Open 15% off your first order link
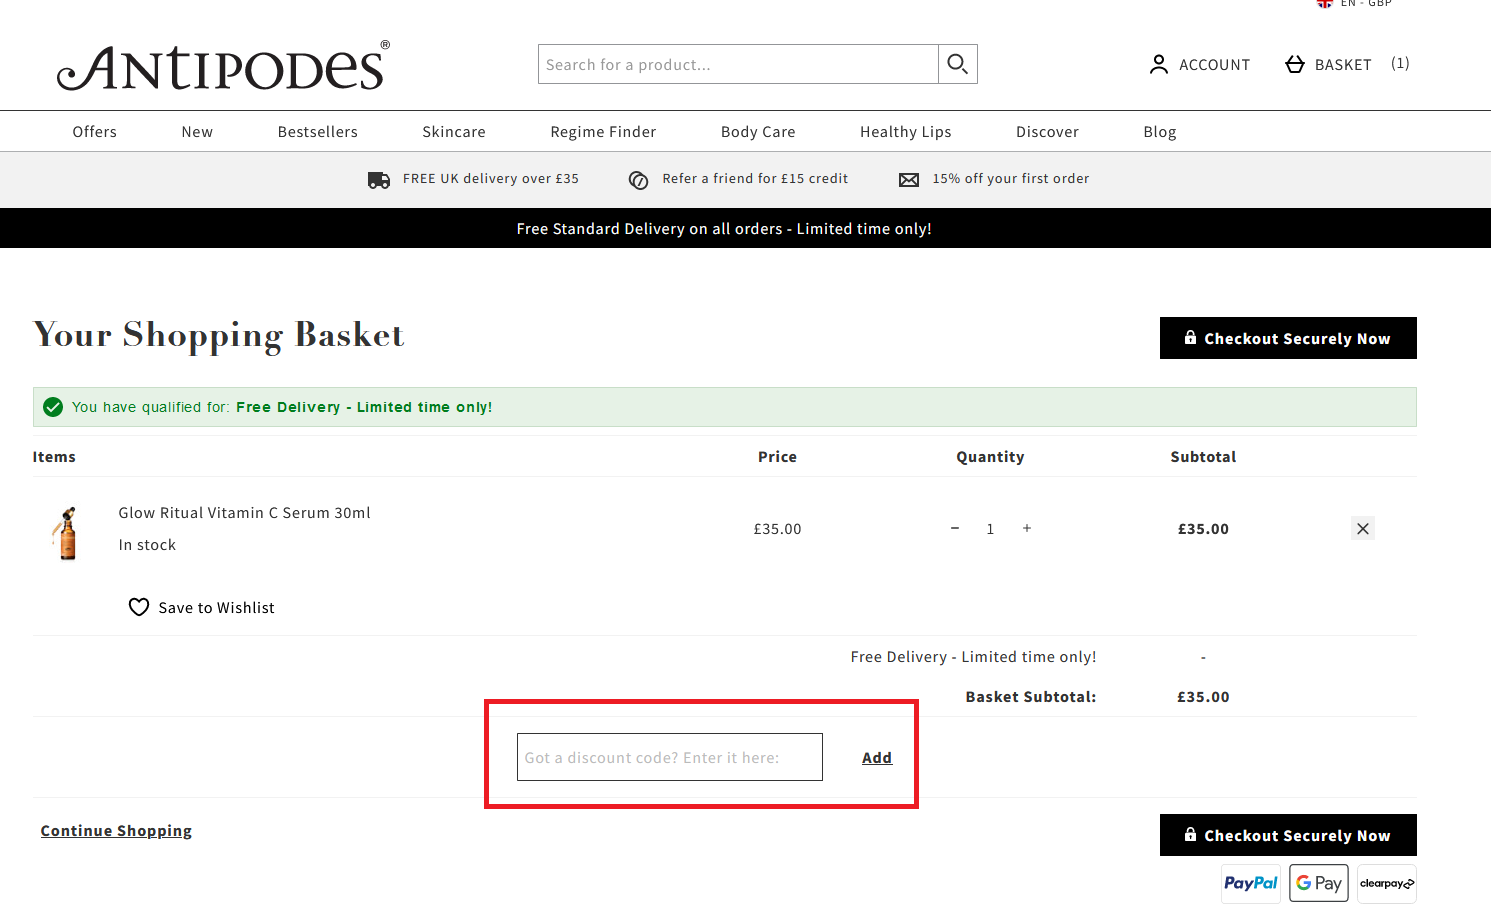This screenshot has width=1491, height=921. coord(1011,179)
